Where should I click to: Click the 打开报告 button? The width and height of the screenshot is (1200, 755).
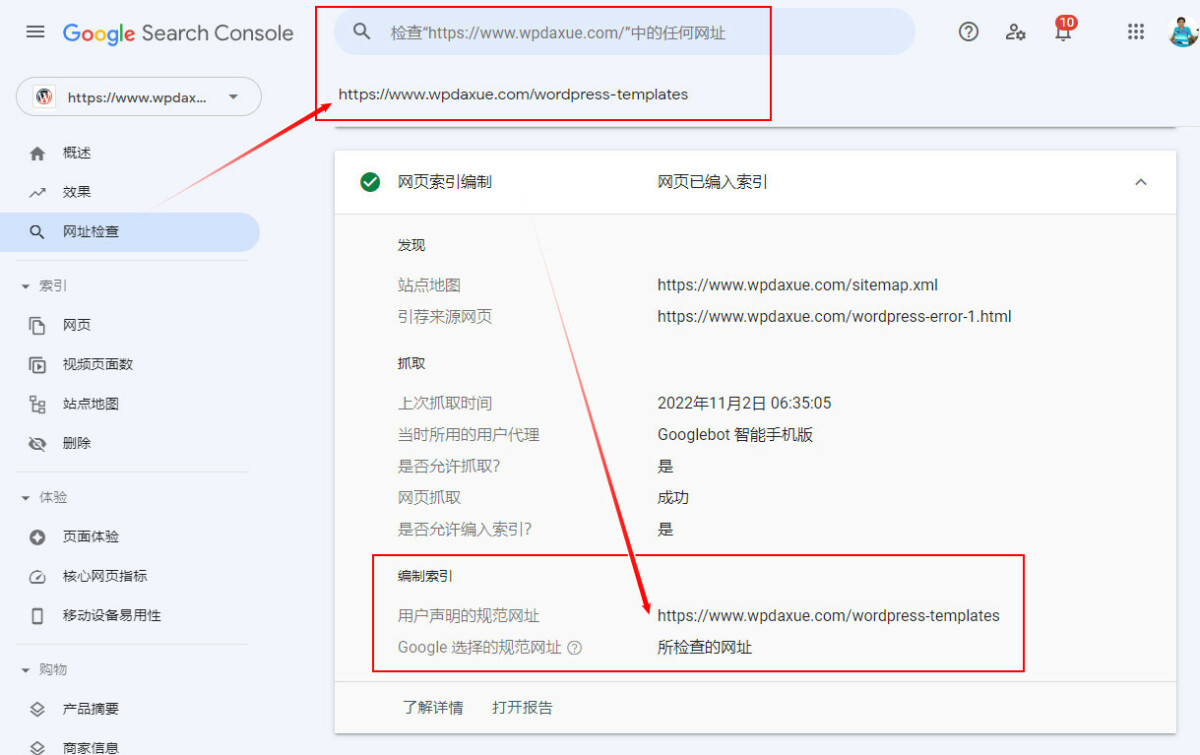click(x=522, y=708)
